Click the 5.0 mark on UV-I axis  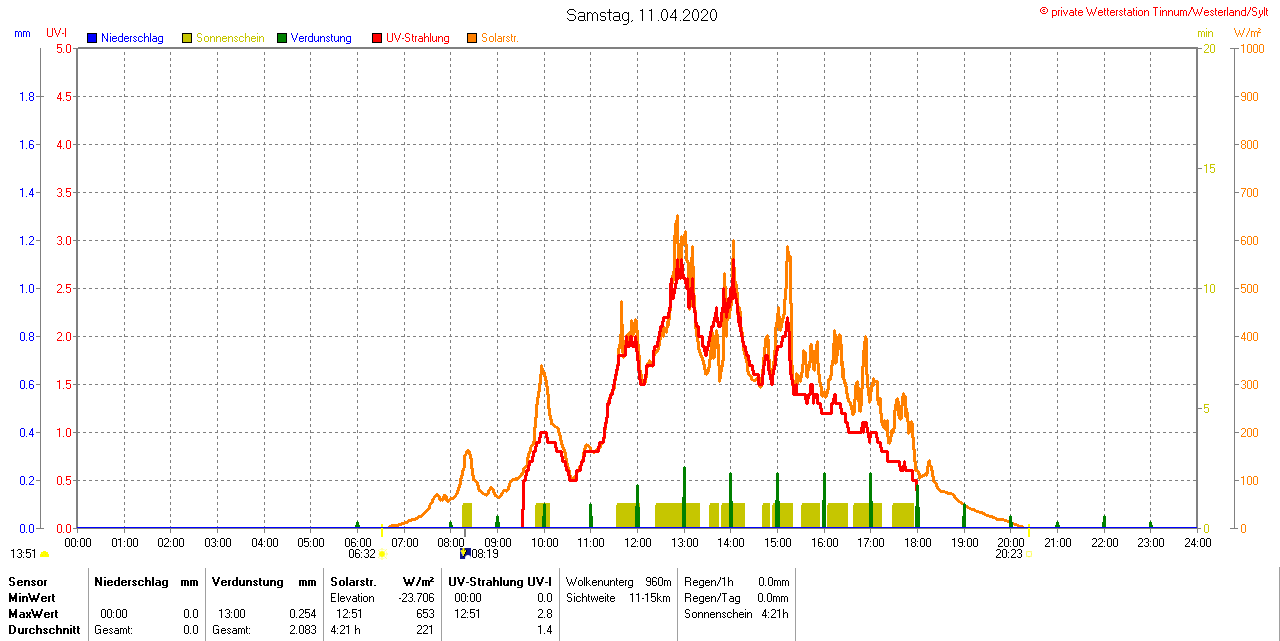pos(64,49)
